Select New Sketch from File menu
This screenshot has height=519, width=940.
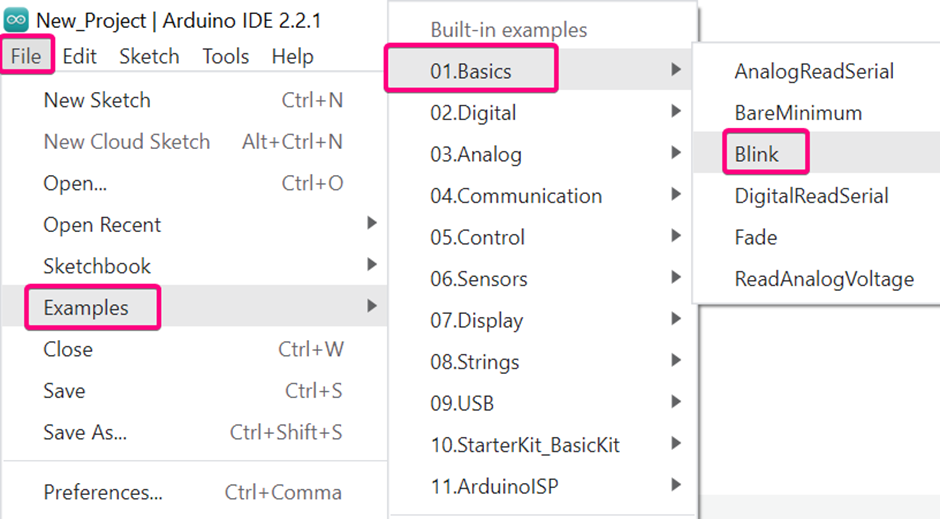coord(97,100)
